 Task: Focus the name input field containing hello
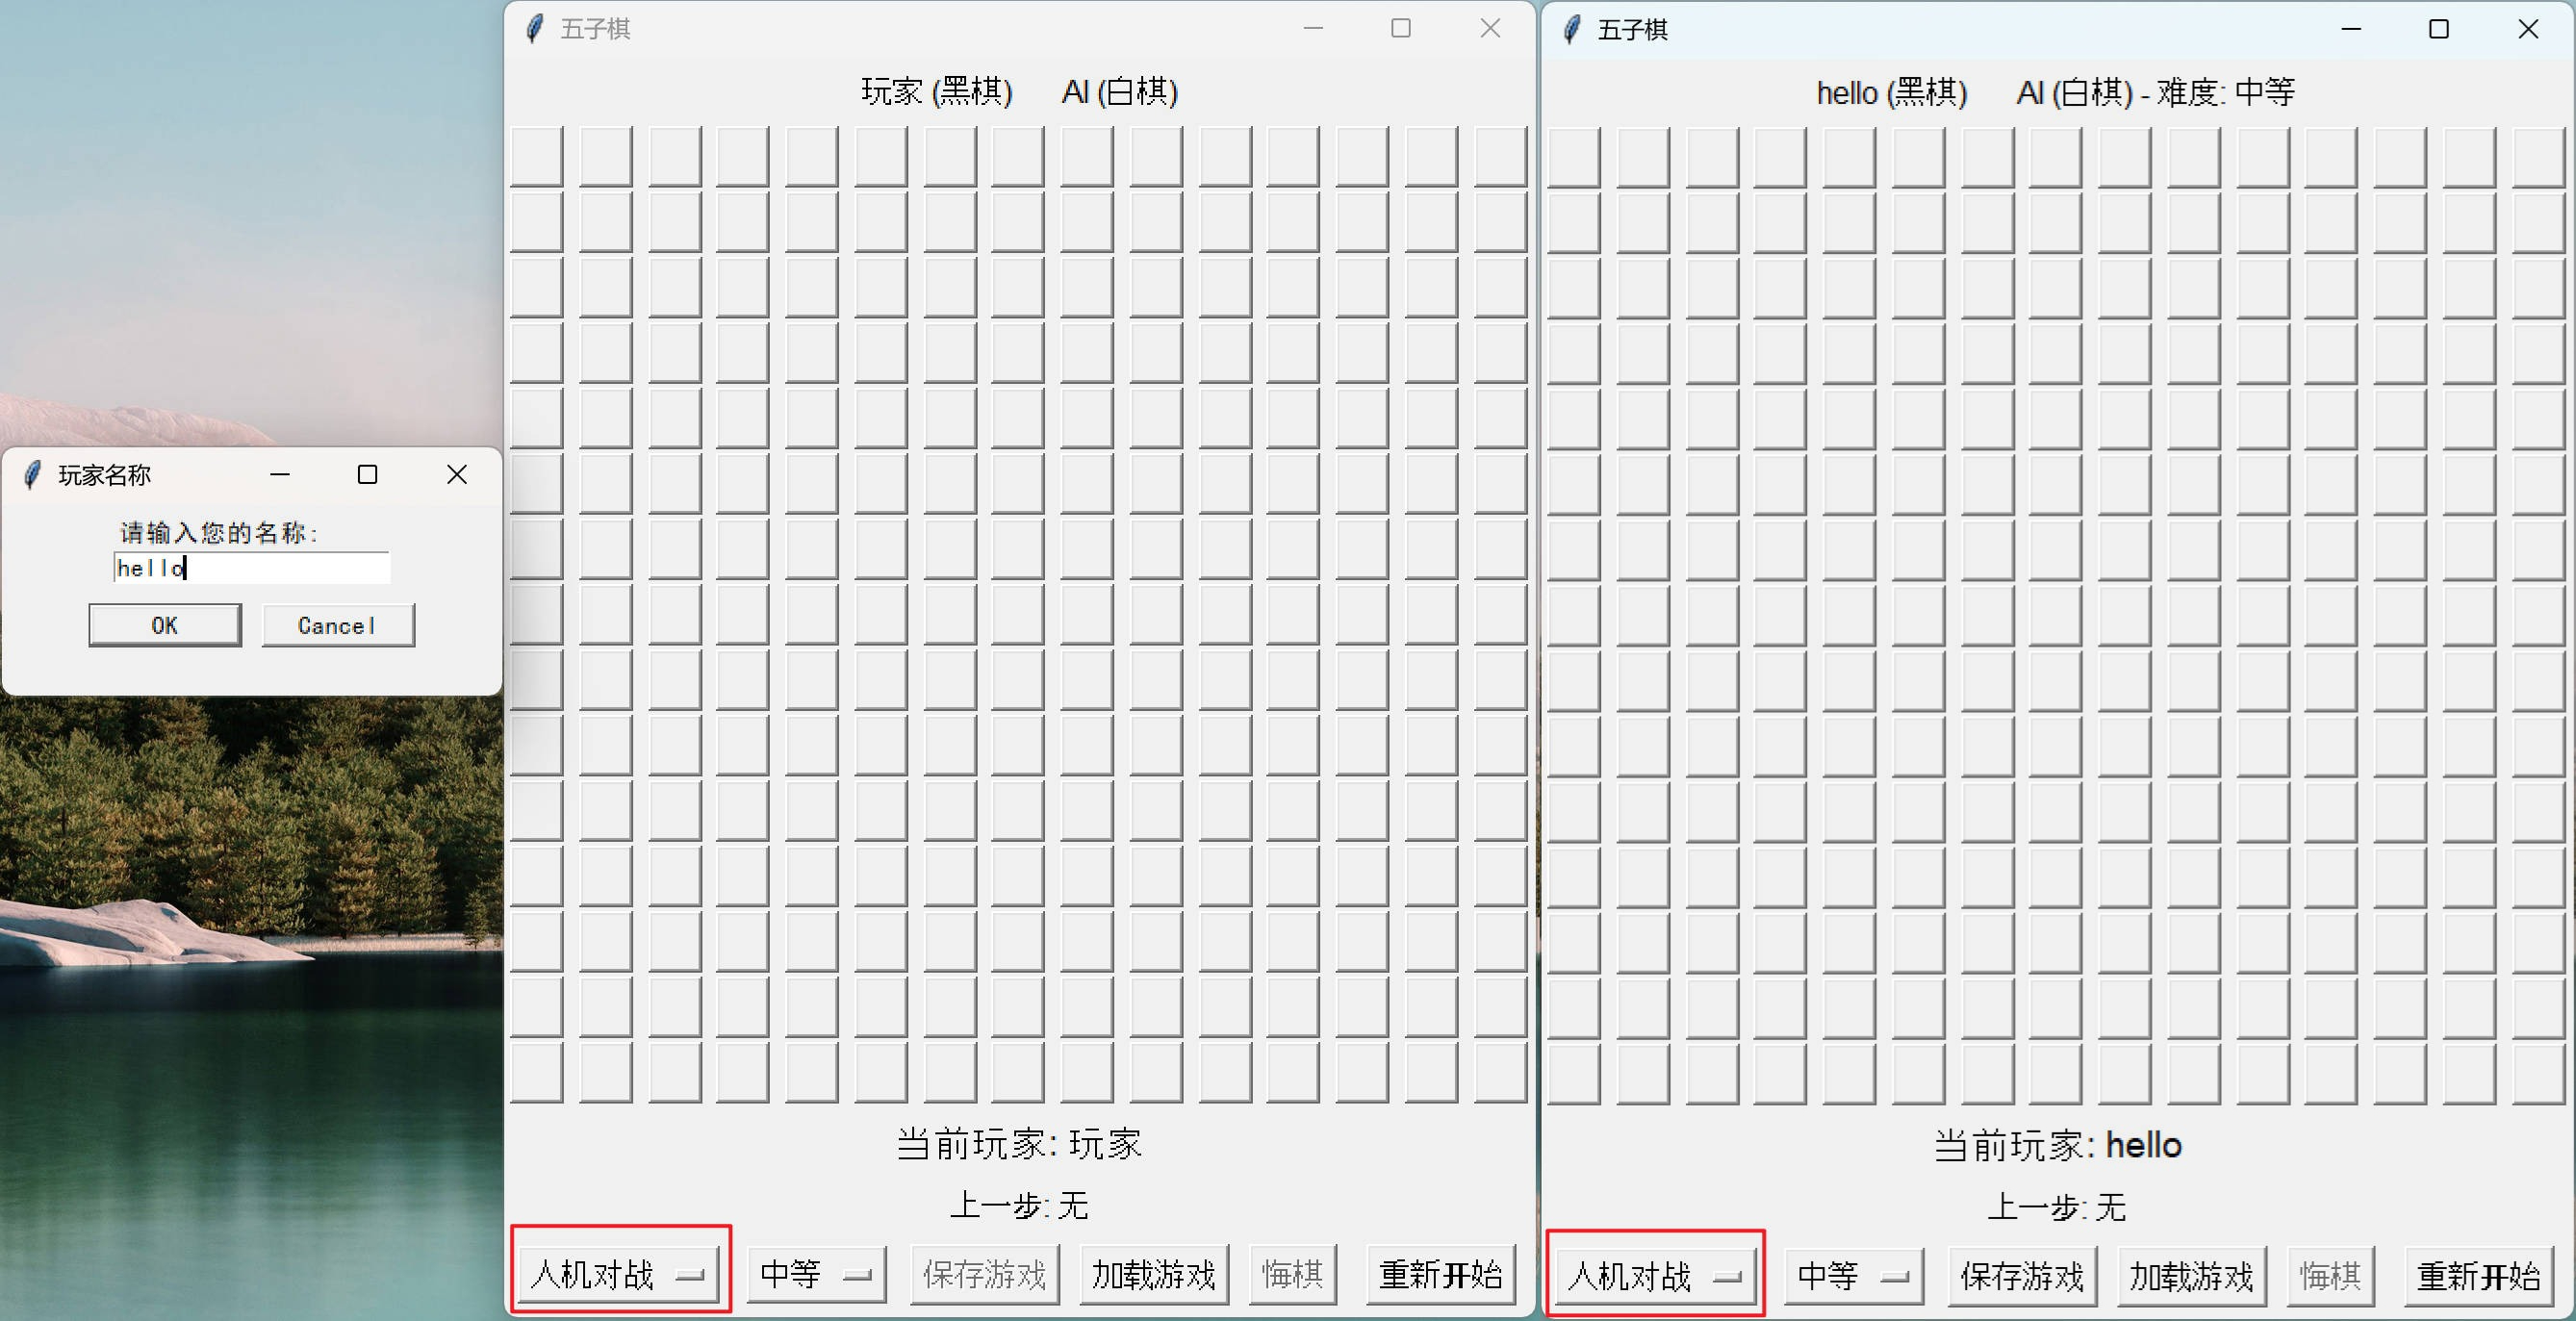click(251, 568)
